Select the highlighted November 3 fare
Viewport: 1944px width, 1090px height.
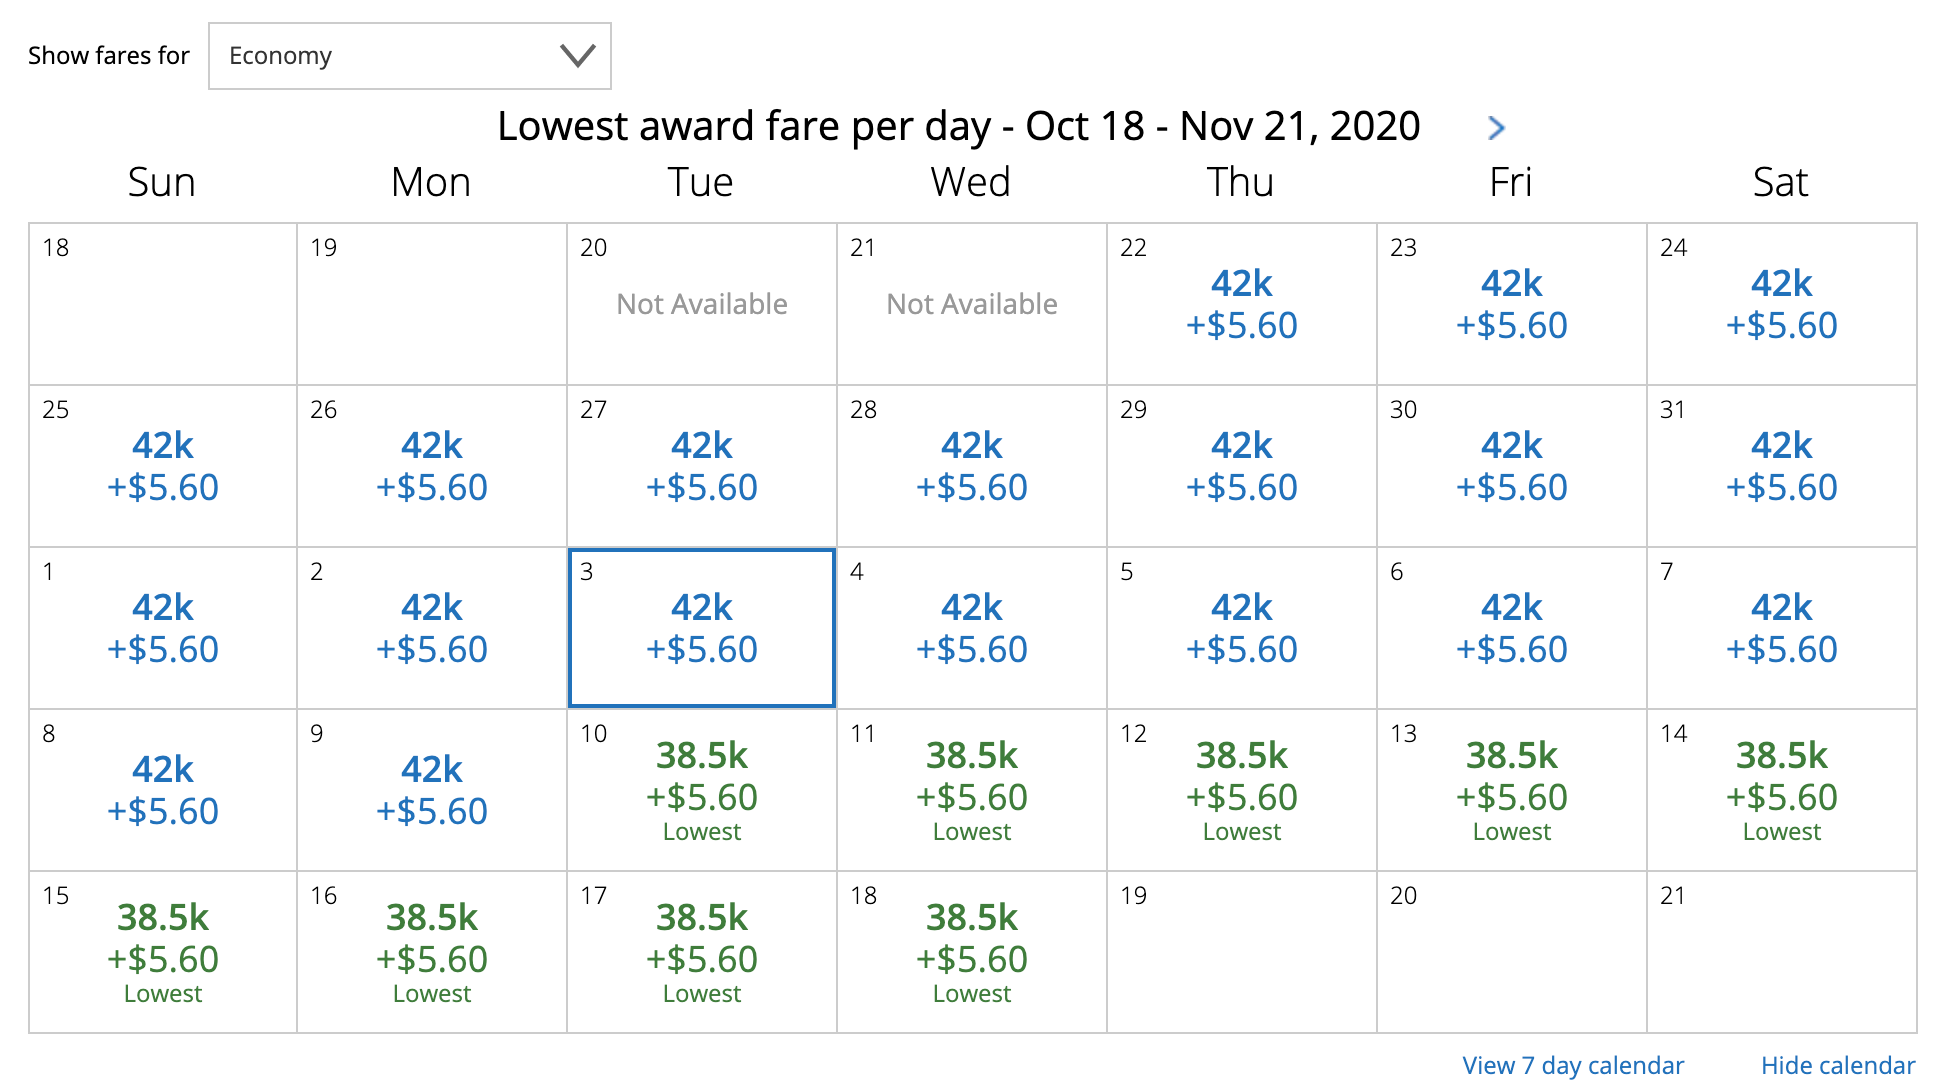701,628
